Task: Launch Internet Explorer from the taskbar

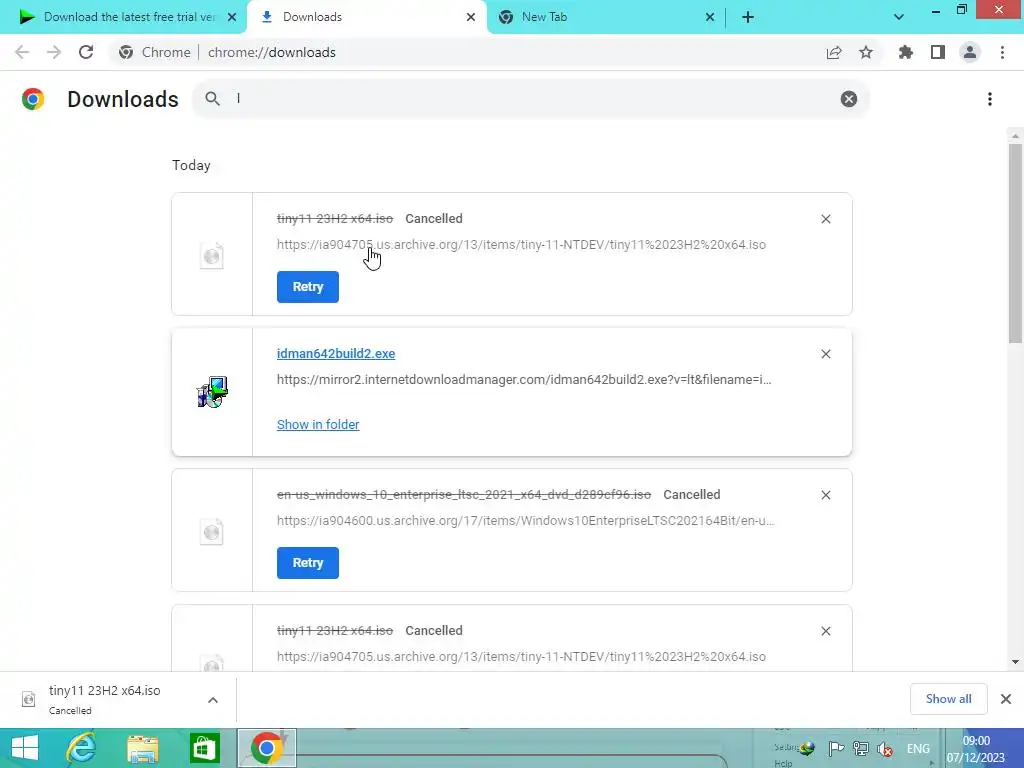Action: click(82, 748)
